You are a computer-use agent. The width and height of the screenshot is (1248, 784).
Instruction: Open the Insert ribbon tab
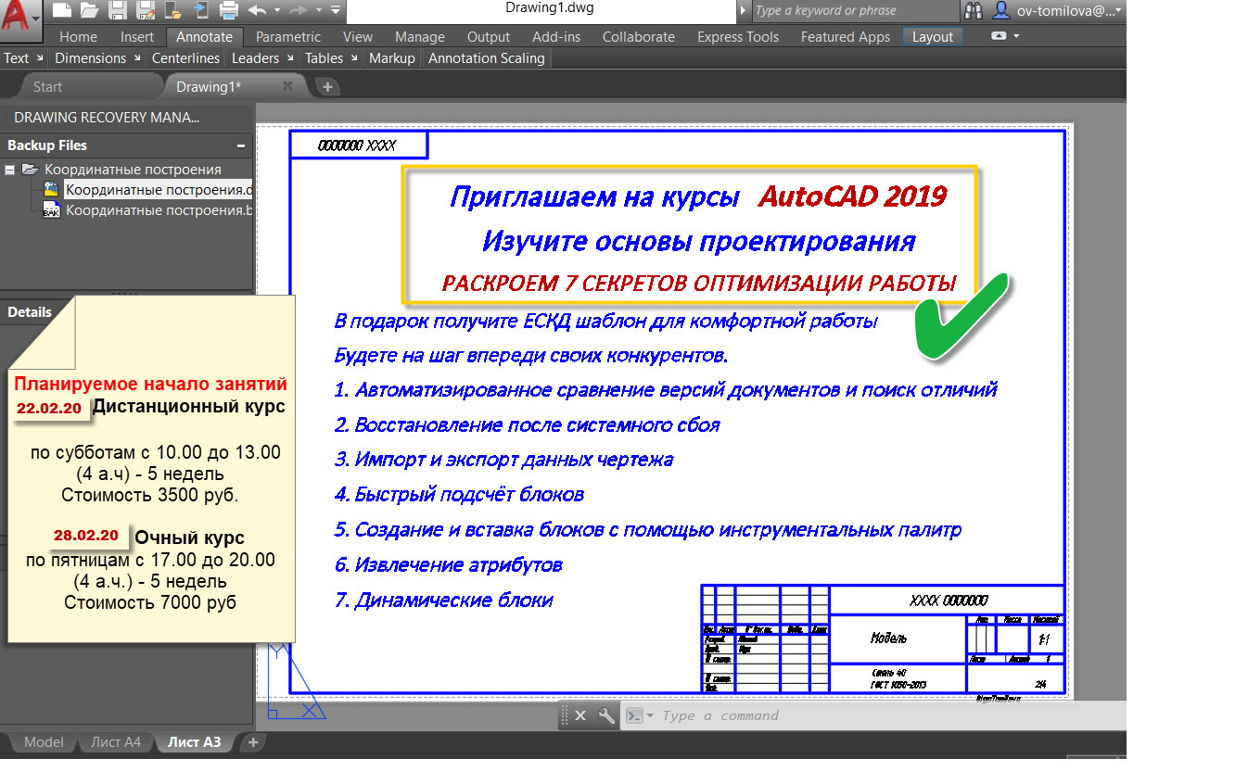pyautogui.click(x=137, y=37)
